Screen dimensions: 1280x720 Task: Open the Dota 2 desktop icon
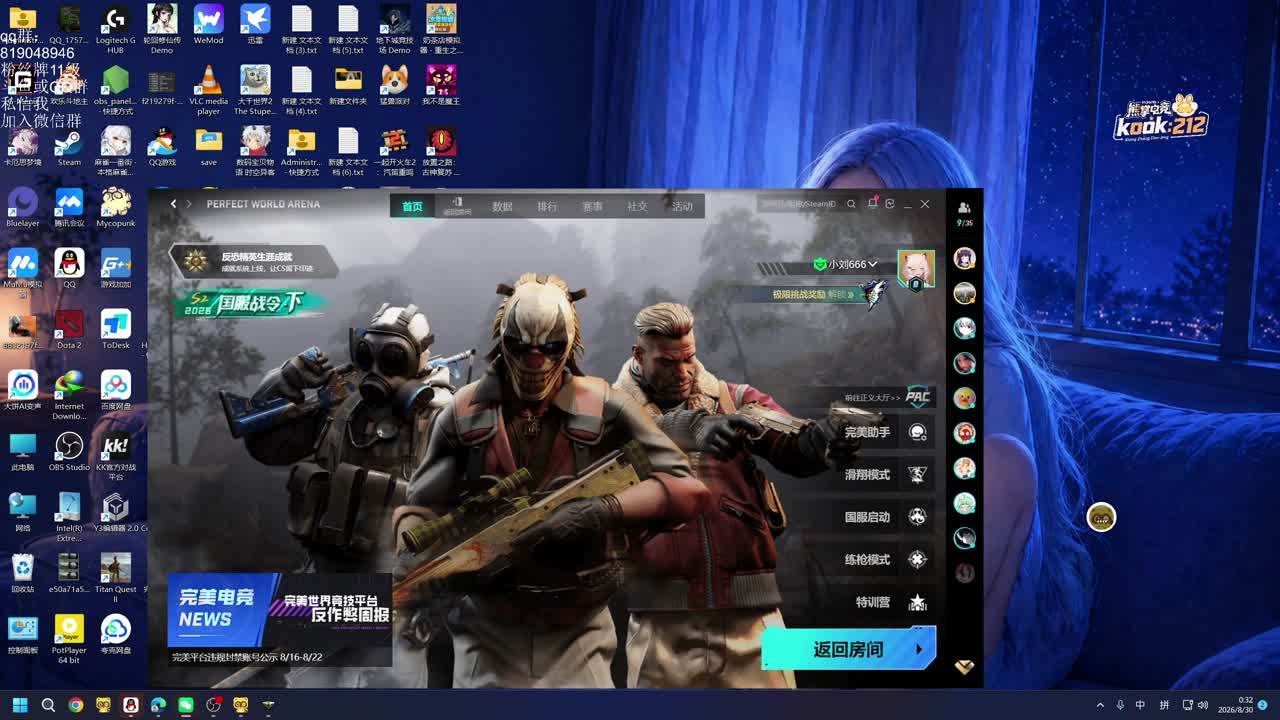pyautogui.click(x=69, y=330)
